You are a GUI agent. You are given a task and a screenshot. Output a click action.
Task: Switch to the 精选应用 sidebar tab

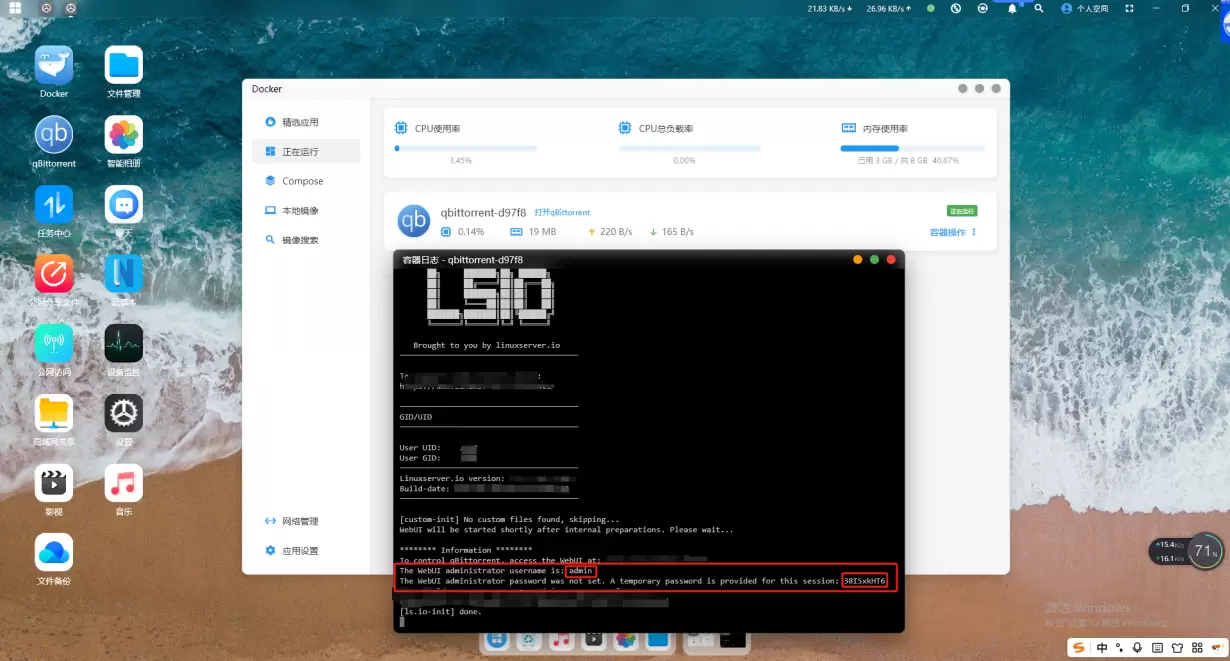[300, 122]
